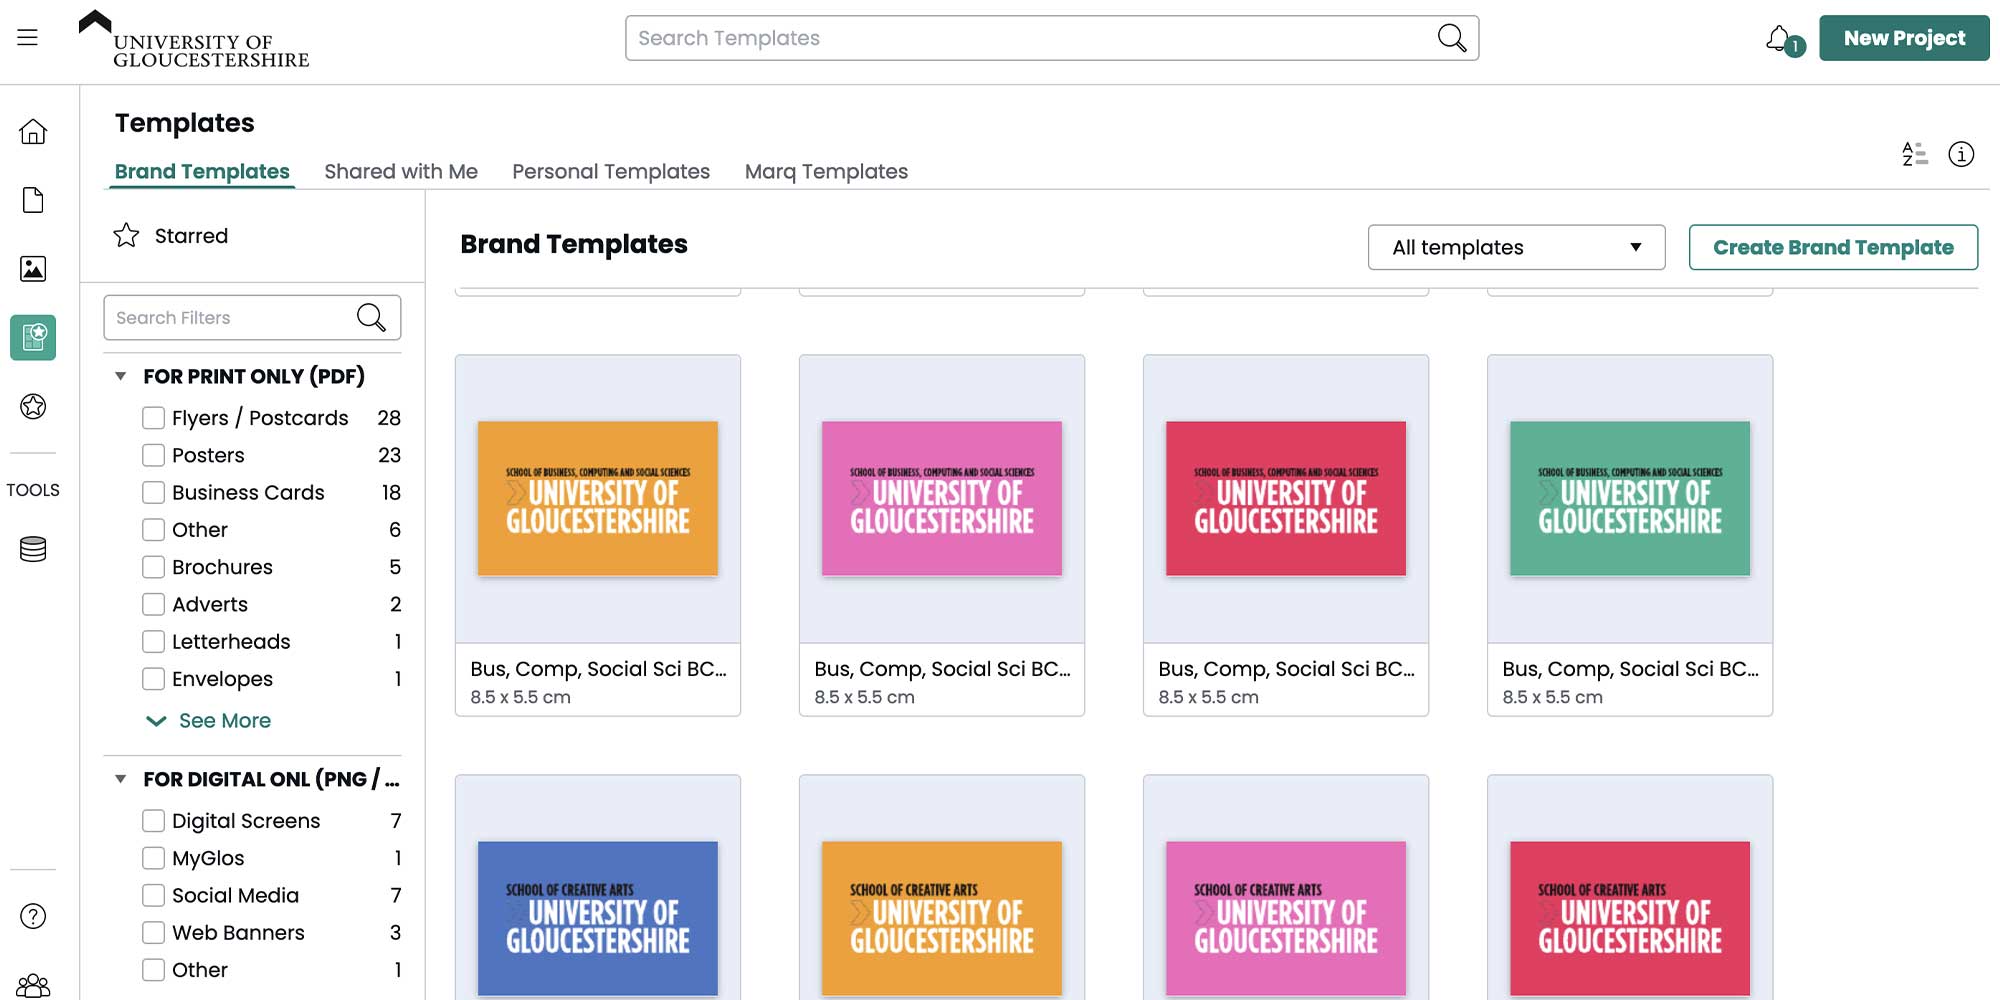
Task: Focus the Search Filters field
Action: click(x=252, y=317)
